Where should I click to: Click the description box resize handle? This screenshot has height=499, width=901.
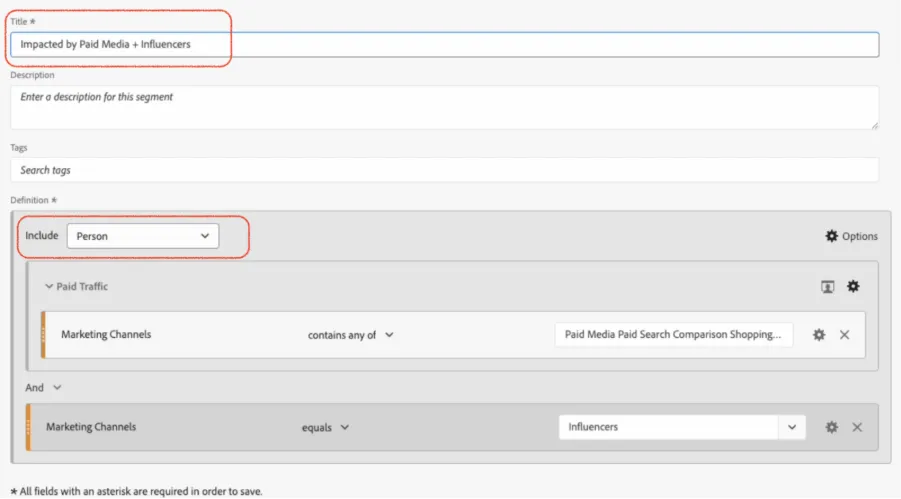click(x=875, y=125)
